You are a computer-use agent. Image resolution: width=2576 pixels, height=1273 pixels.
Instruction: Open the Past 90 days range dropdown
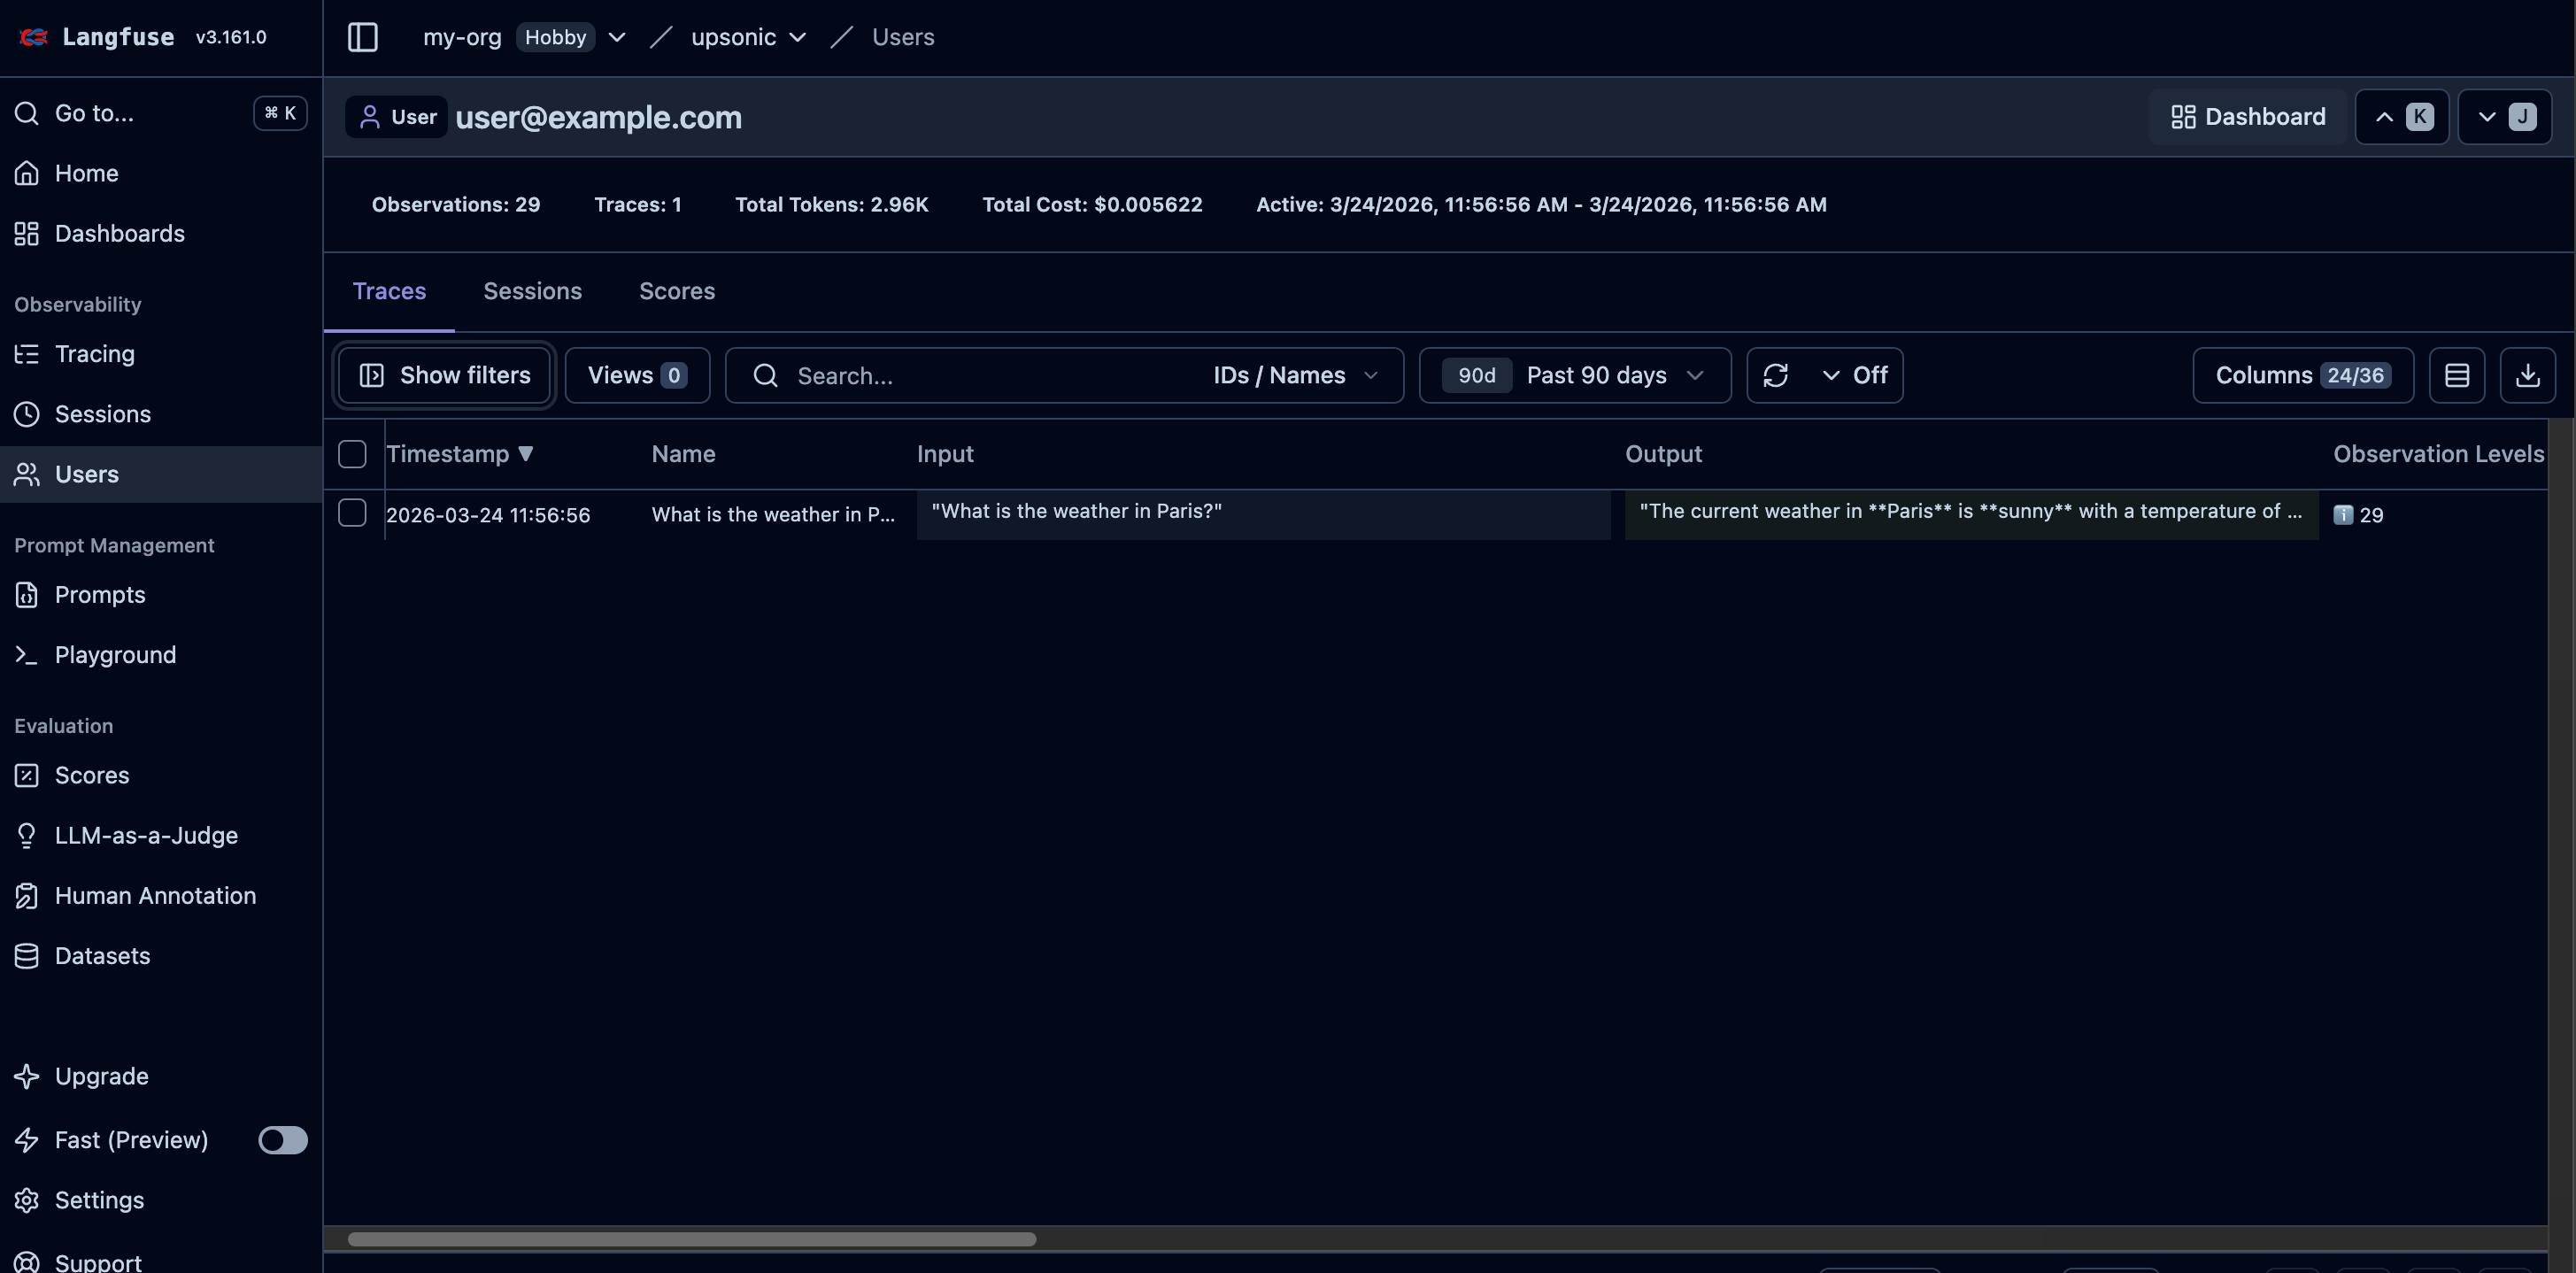point(1575,375)
